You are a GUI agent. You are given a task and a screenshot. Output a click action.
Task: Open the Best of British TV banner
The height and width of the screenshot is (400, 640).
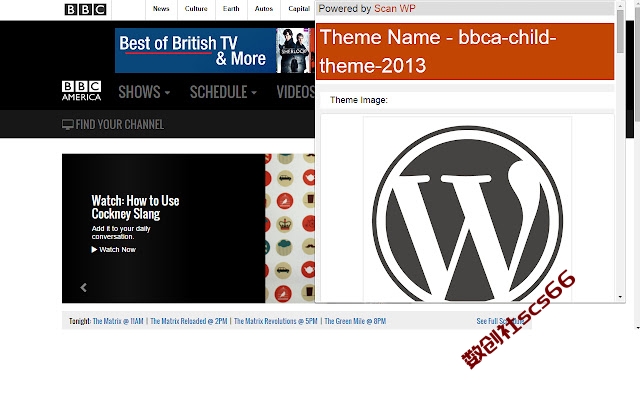click(x=215, y=51)
